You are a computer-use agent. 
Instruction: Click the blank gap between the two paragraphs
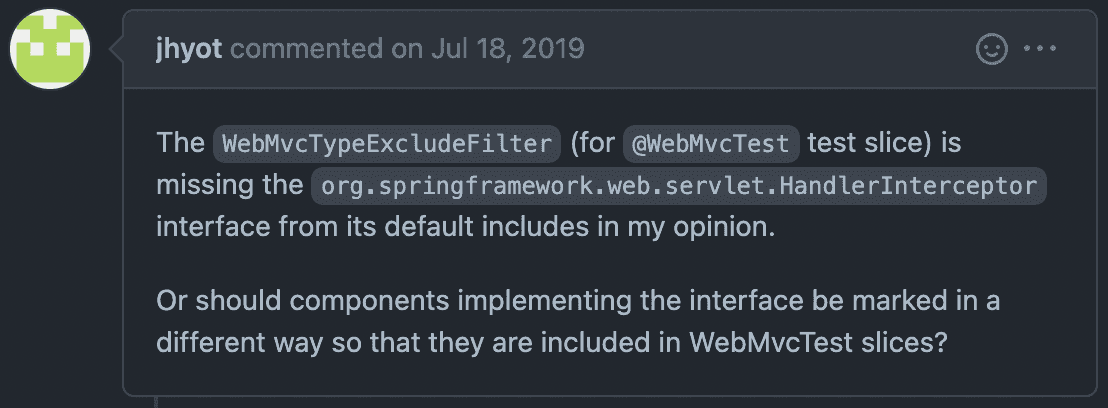[608, 264]
